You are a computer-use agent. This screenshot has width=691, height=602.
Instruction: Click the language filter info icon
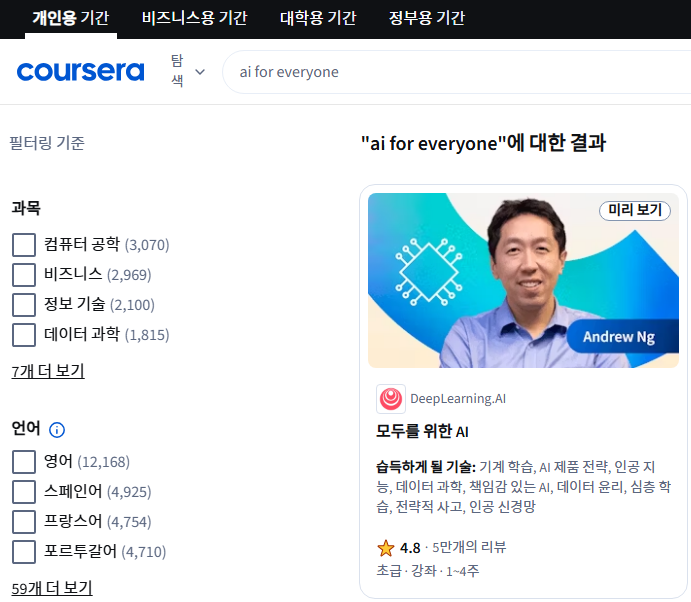(x=57, y=430)
